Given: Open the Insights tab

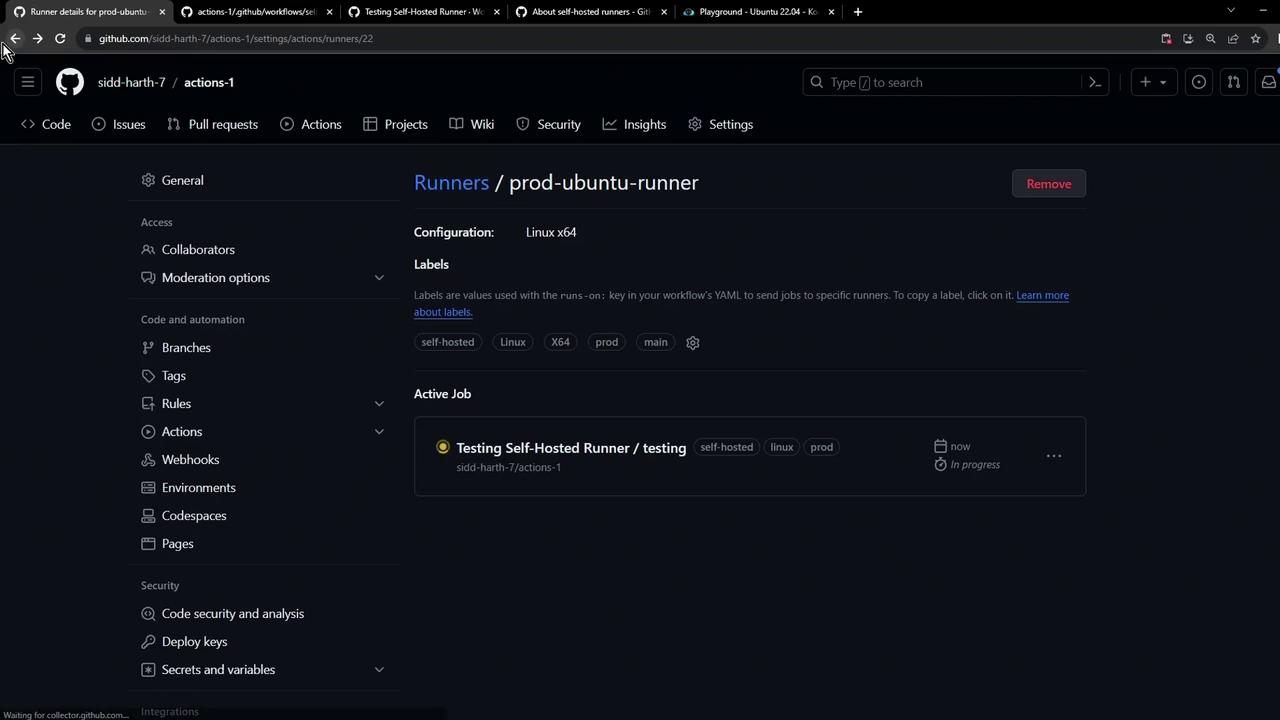Looking at the screenshot, I should tap(634, 124).
